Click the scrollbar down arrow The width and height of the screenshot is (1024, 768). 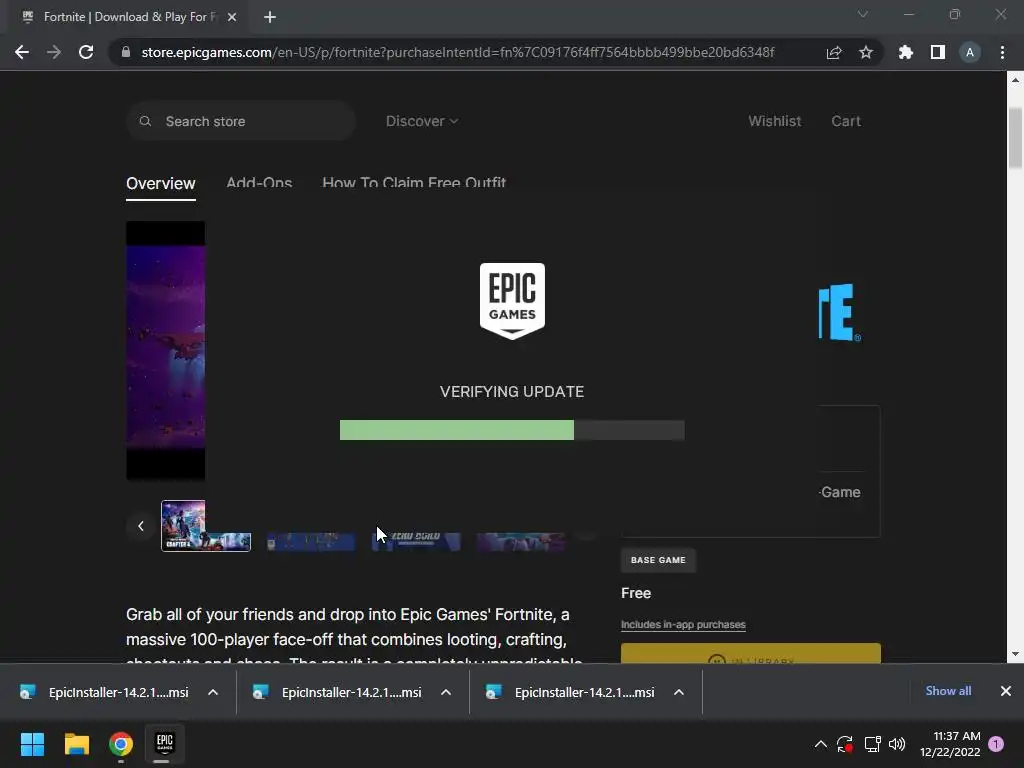coord(1016,654)
